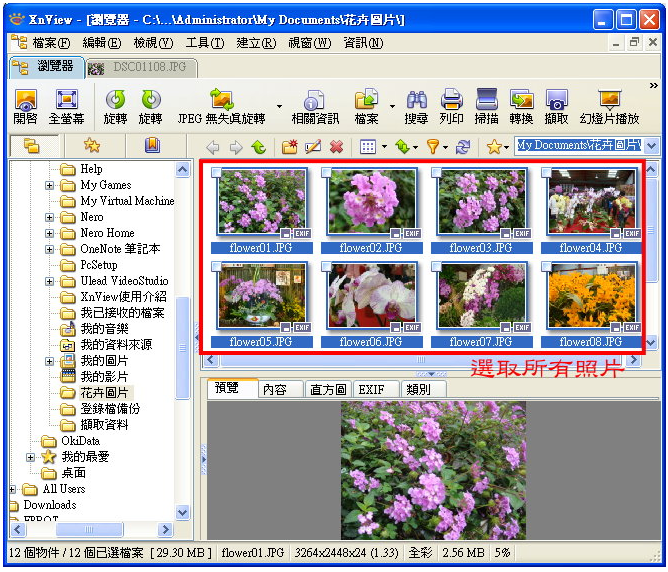
Task: Click the refresh icon in browser toolbar
Action: coord(463,147)
